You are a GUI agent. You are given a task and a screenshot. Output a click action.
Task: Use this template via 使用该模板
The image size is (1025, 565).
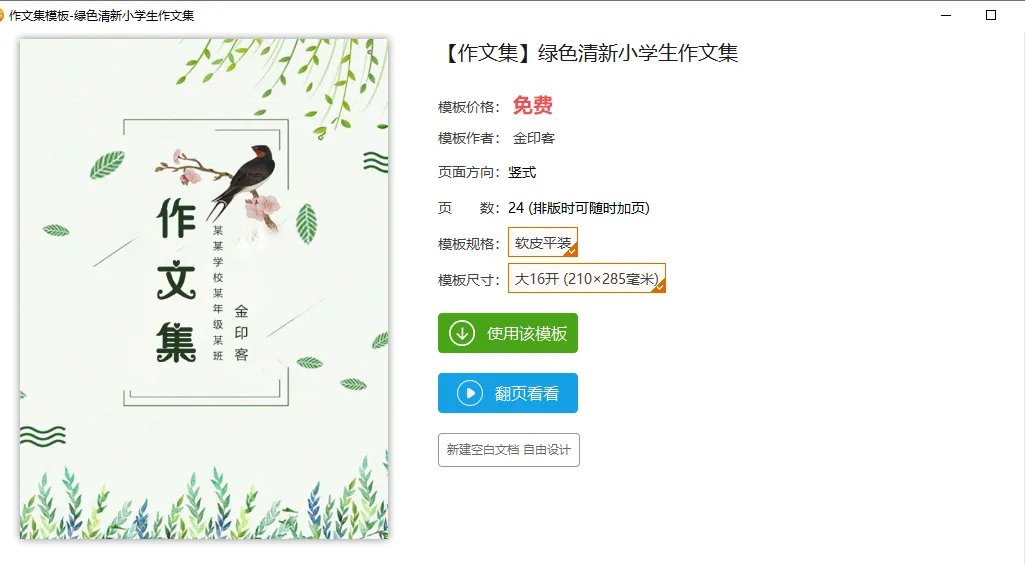click(508, 334)
